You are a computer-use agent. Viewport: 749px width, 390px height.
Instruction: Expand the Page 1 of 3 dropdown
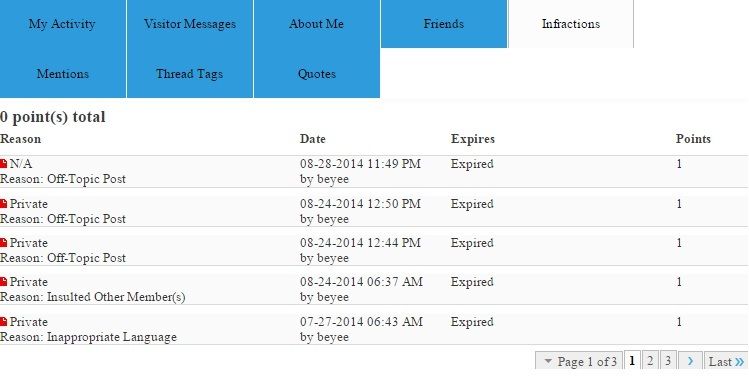579,361
